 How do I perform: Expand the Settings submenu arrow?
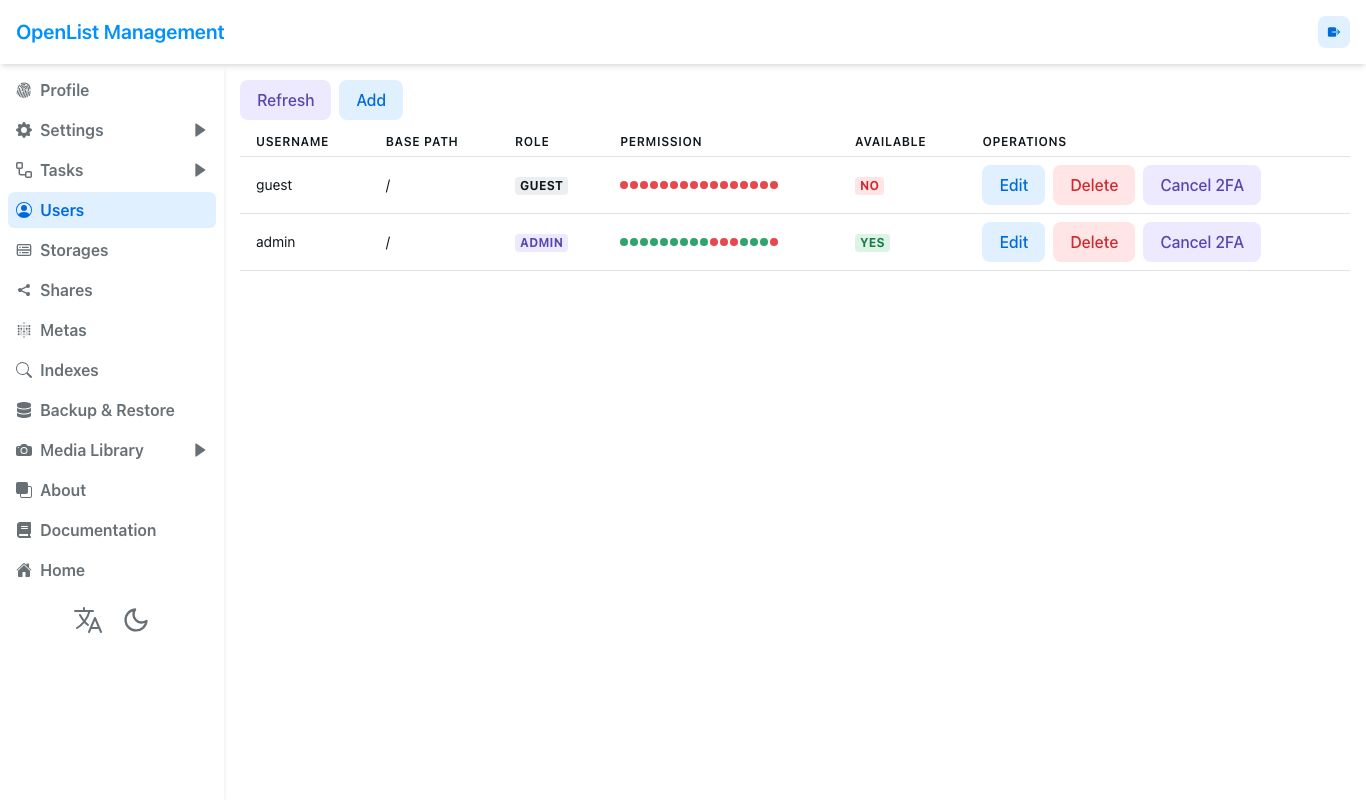coord(200,130)
